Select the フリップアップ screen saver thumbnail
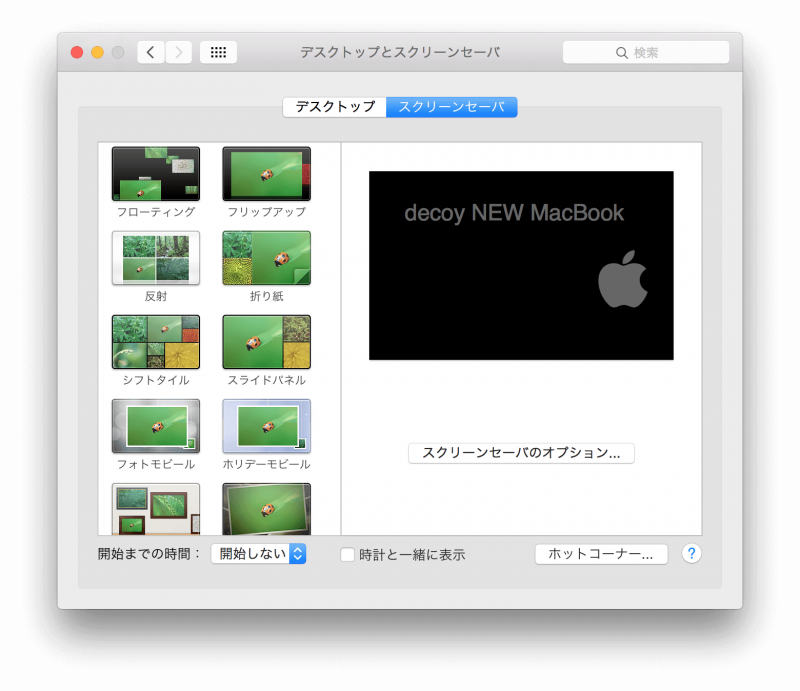800x691 pixels. 266,174
